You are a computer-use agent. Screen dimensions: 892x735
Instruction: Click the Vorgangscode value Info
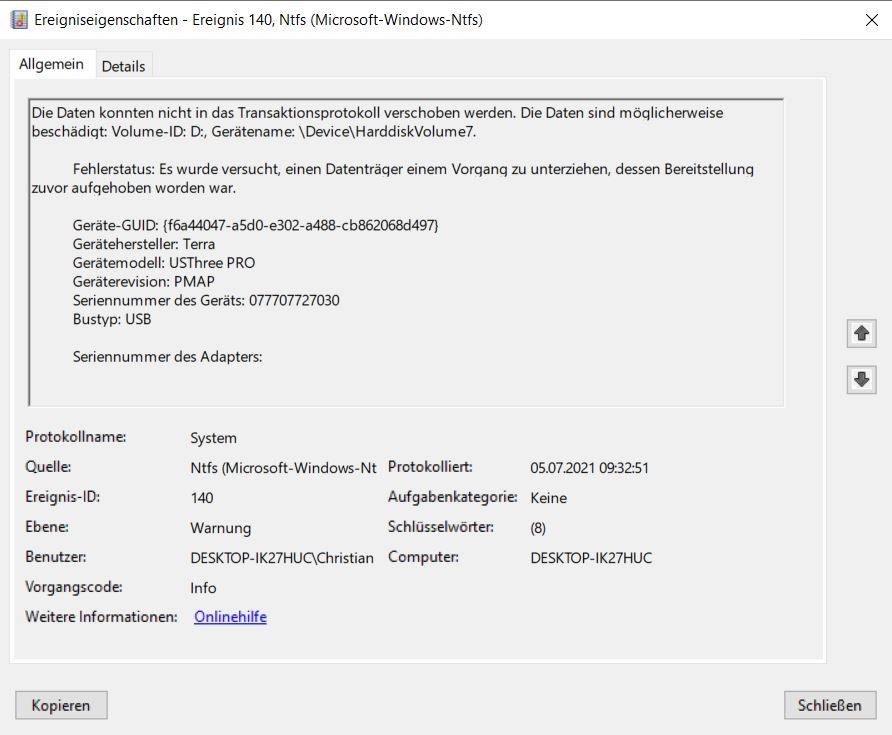[203, 588]
